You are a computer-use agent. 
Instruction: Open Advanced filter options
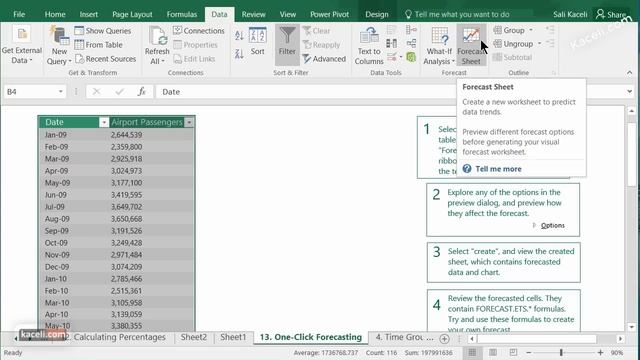pos(324,59)
